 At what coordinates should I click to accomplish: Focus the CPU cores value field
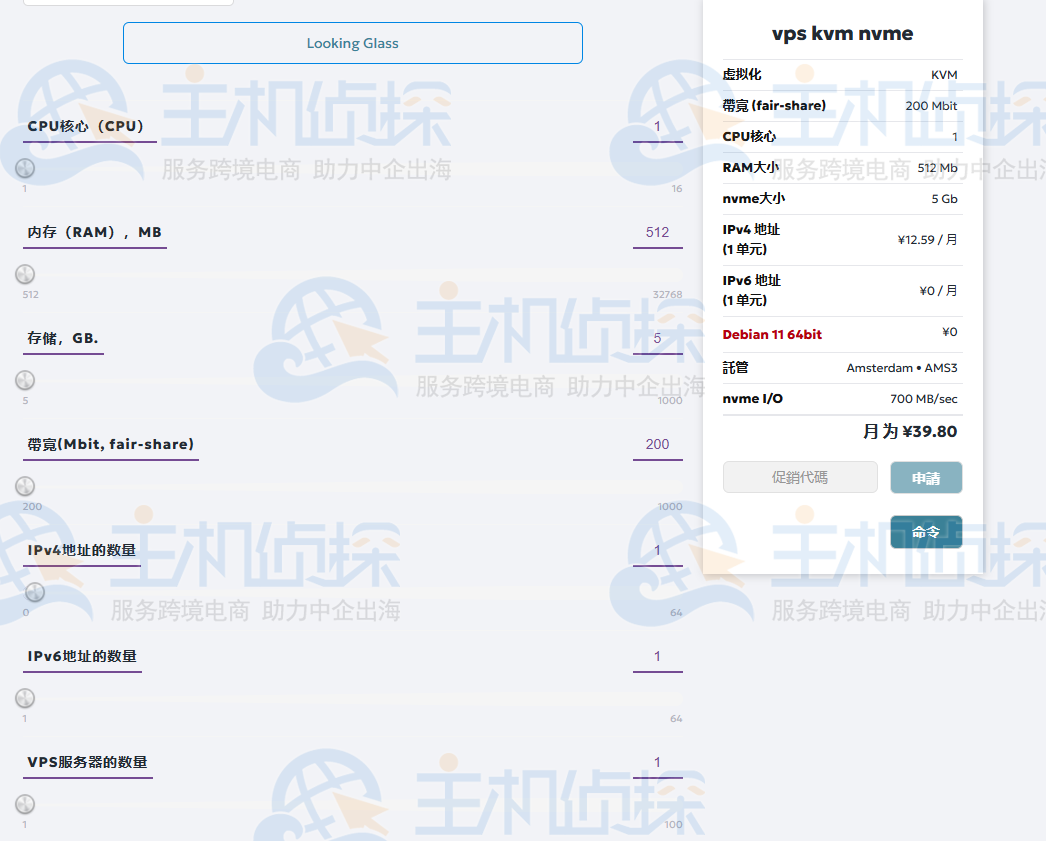click(657, 126)
